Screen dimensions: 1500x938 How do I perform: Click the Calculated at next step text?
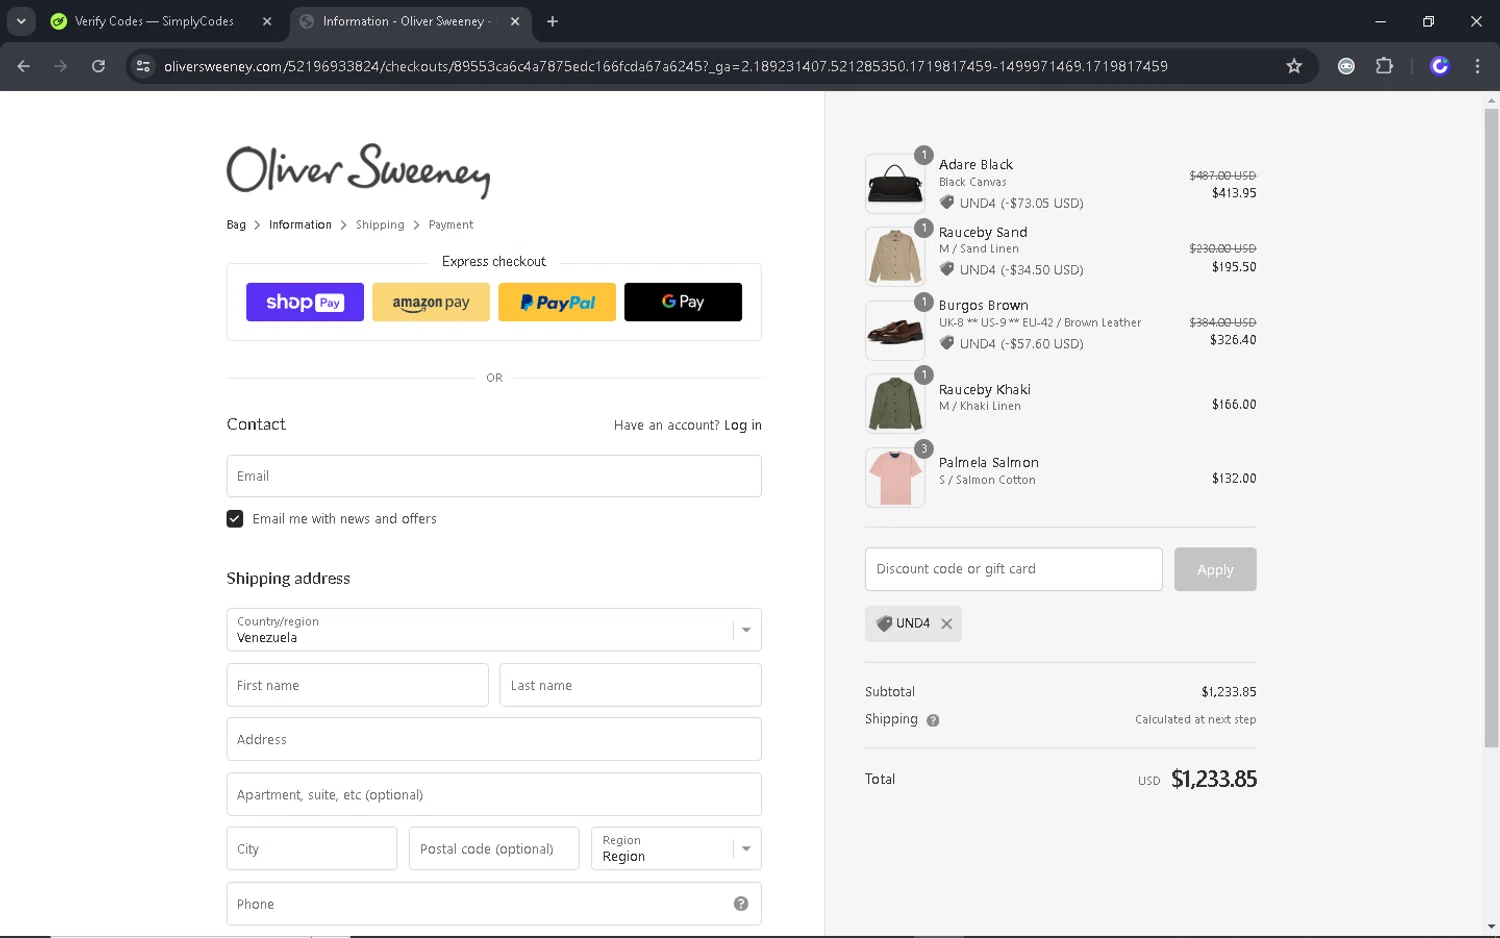pos(1195,719)
